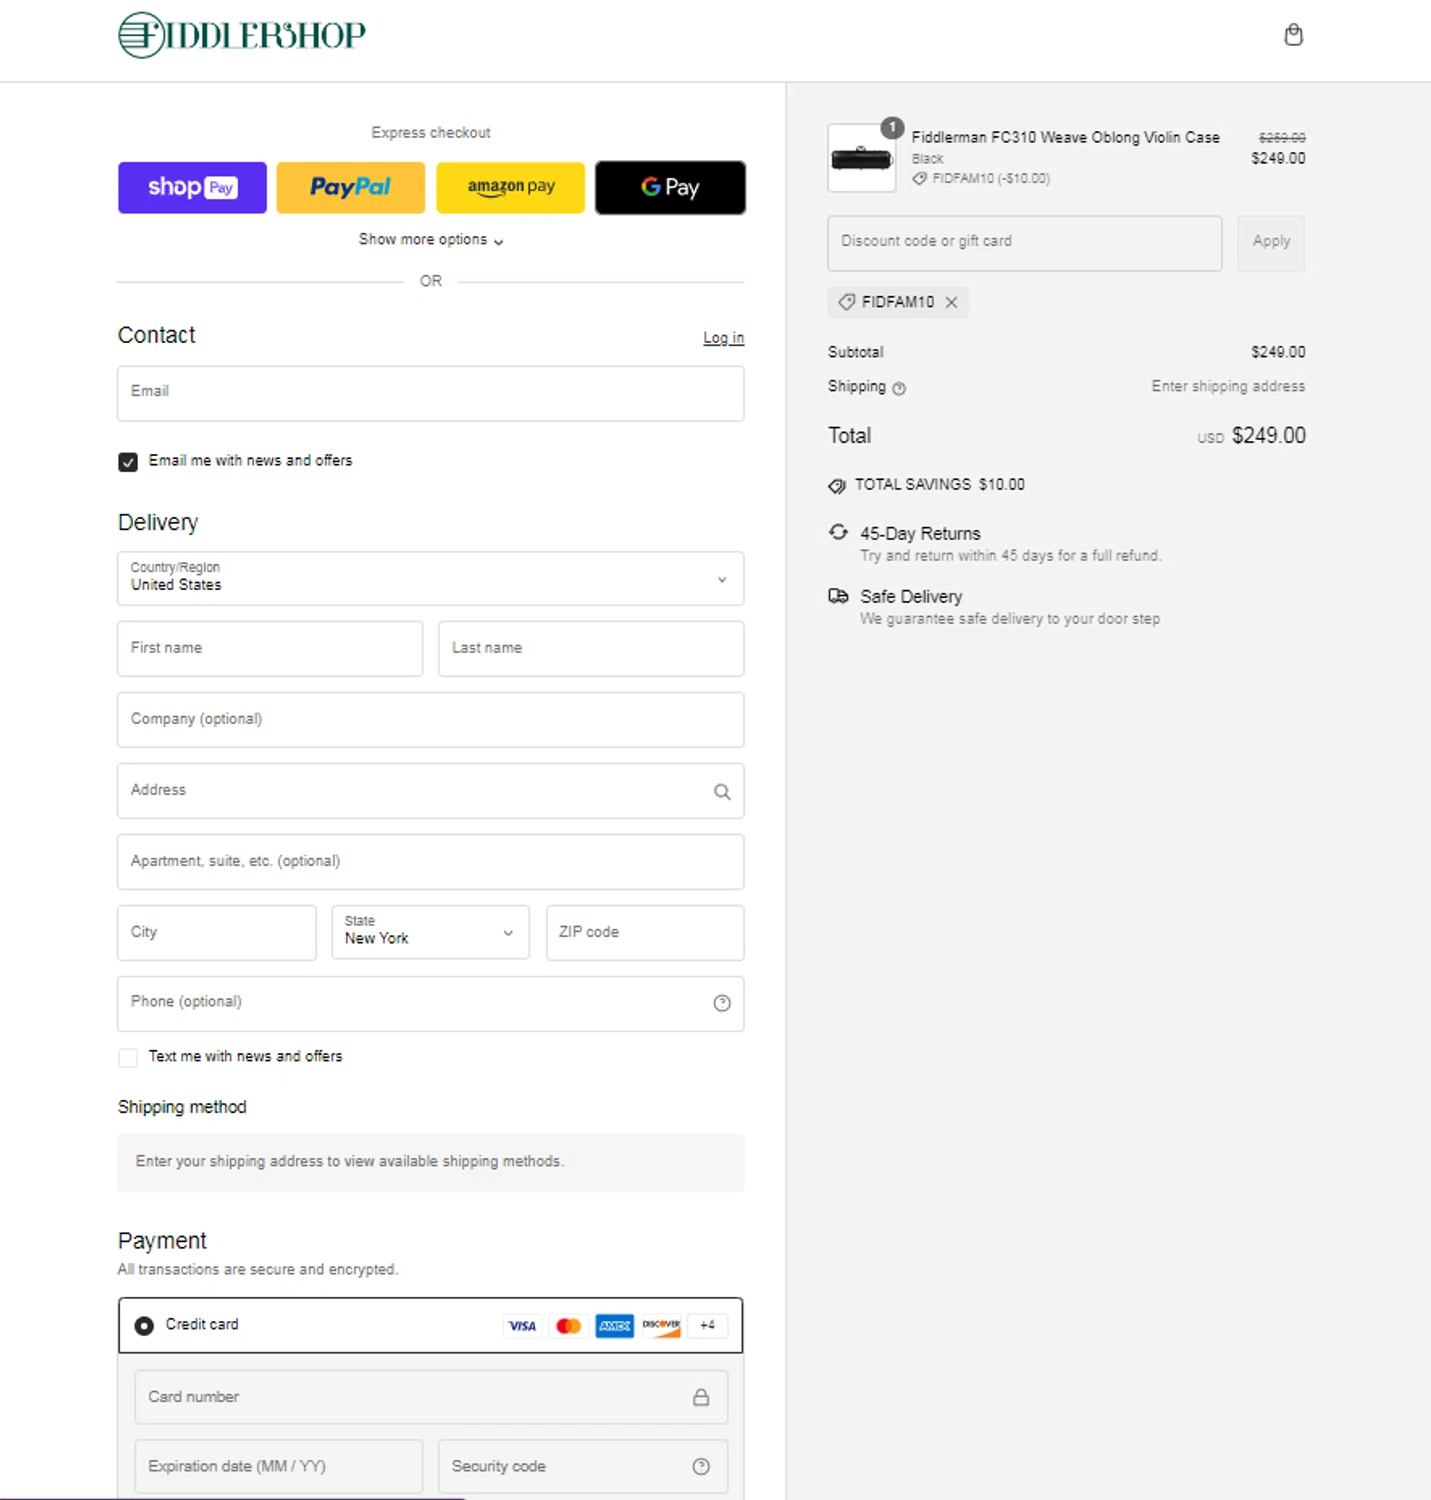Pay with PayPal

click(350, 188)
